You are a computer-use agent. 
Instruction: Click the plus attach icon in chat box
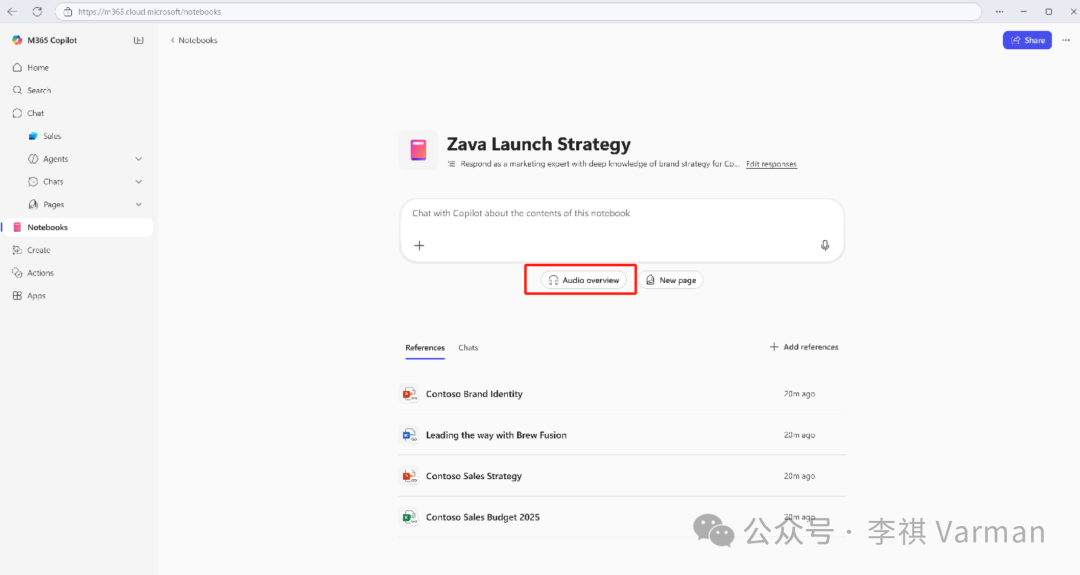tap(419, 246)
